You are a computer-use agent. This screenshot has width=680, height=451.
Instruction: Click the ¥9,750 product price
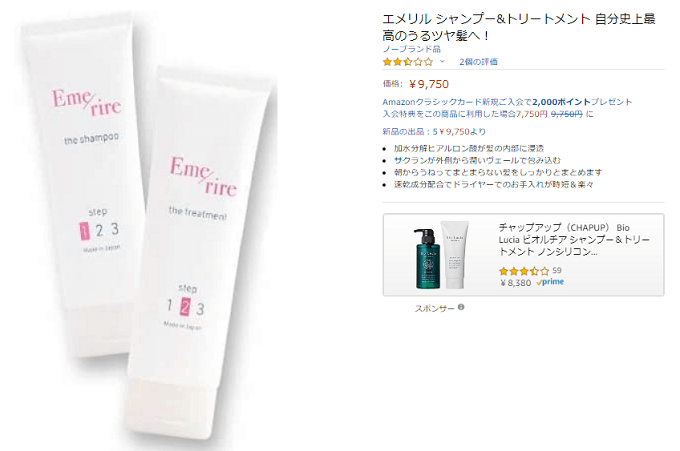point(429,84)
